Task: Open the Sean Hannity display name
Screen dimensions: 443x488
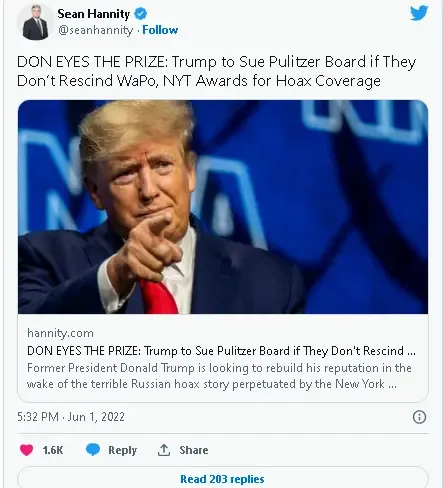Action: point(94,14)
